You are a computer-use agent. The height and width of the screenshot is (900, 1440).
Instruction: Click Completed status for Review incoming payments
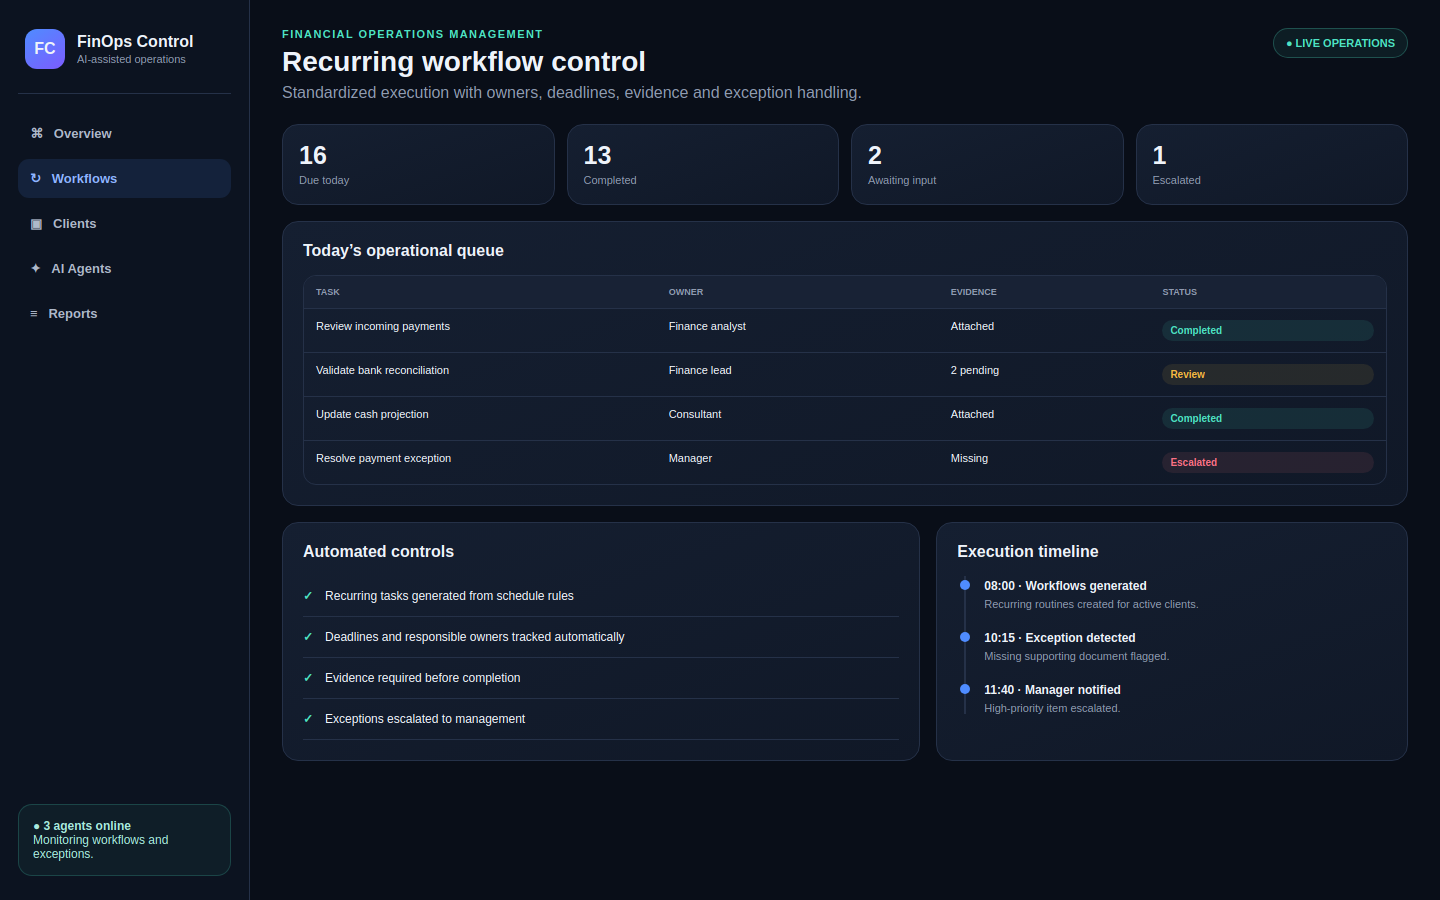[x=1267, y=330]
